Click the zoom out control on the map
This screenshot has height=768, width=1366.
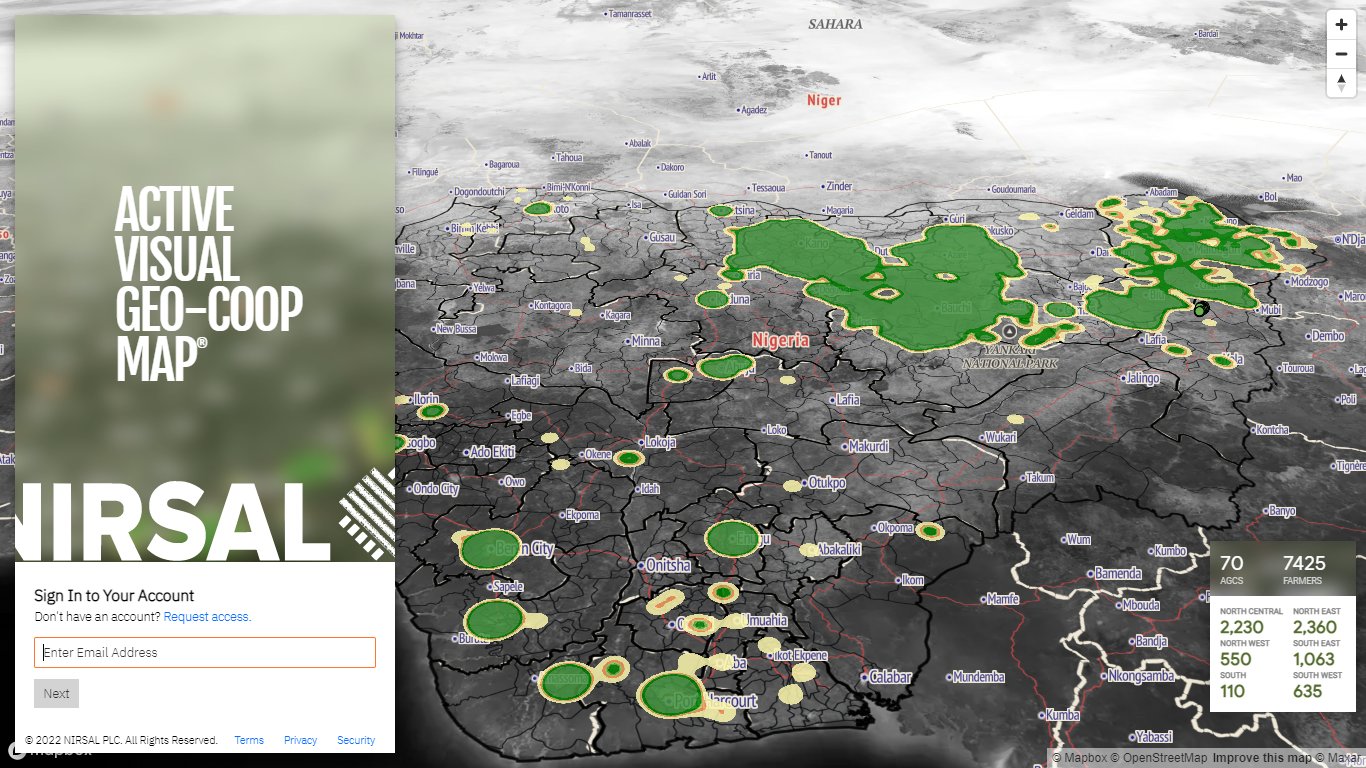[x=1341, y=53]
